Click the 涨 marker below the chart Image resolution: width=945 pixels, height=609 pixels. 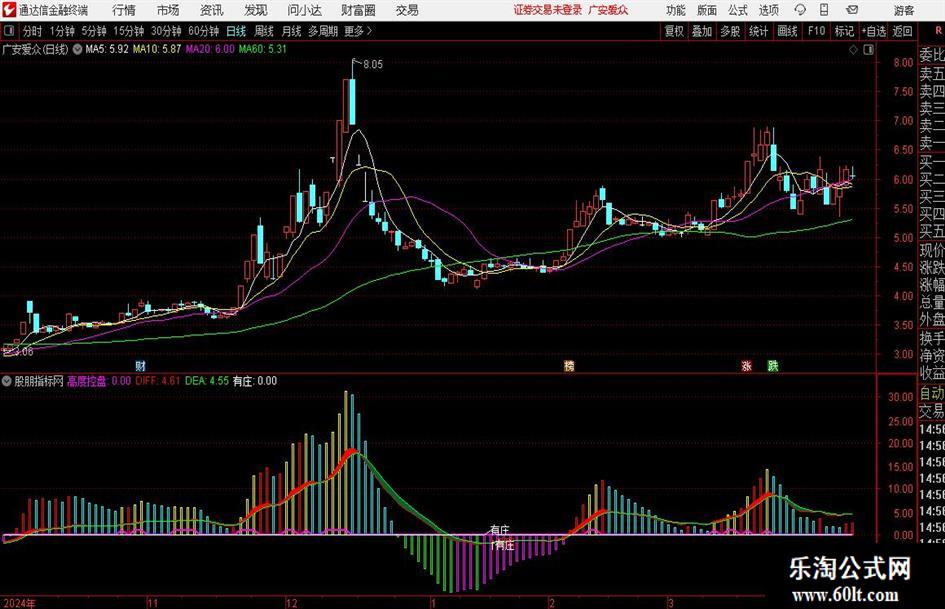click(x=747, y=365)
